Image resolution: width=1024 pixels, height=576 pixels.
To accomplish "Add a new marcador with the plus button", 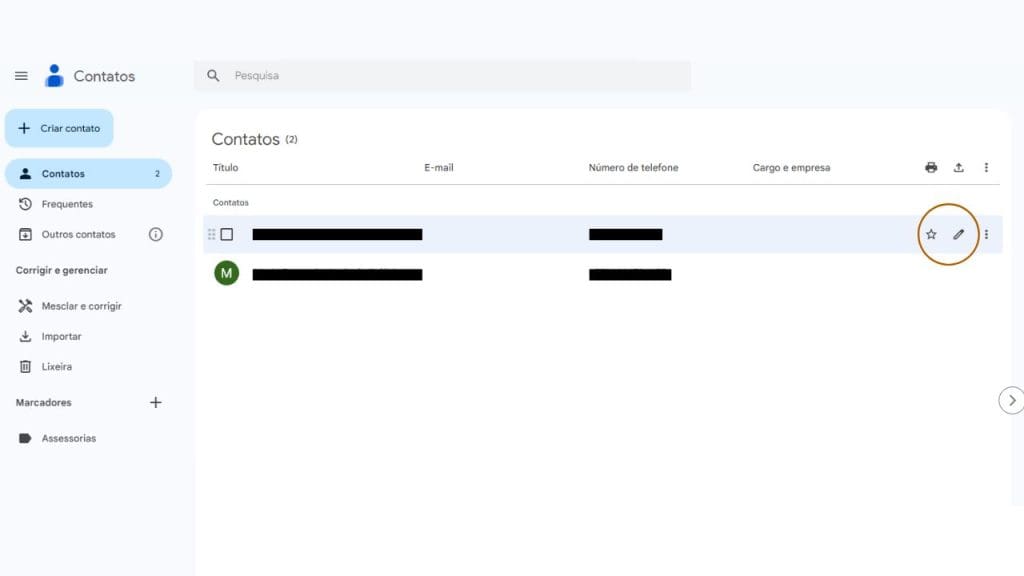I will pyautogui.click(x=156, y=402).
